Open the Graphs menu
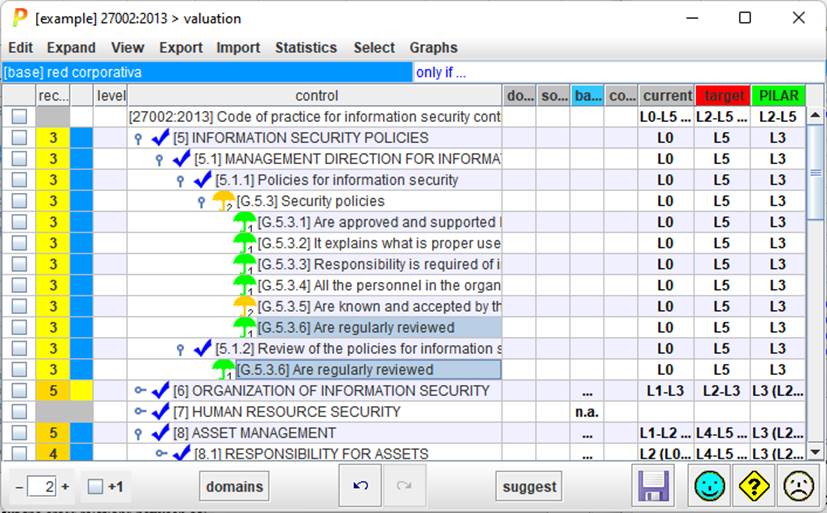Viewport: 827px width, 513px height. [434, 47]
